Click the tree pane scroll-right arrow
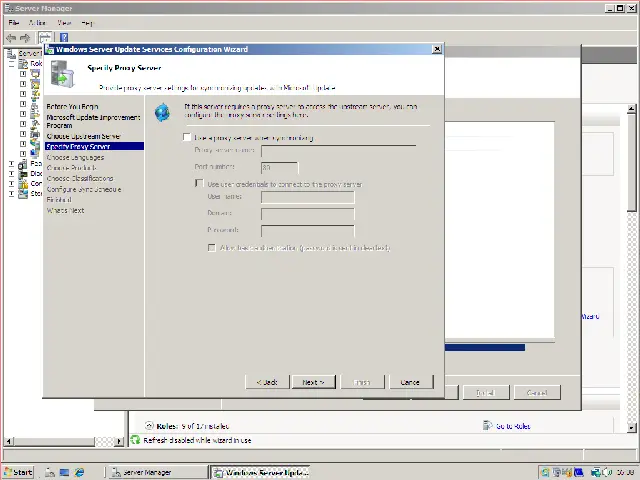640x480 pixels. [119, 441]
